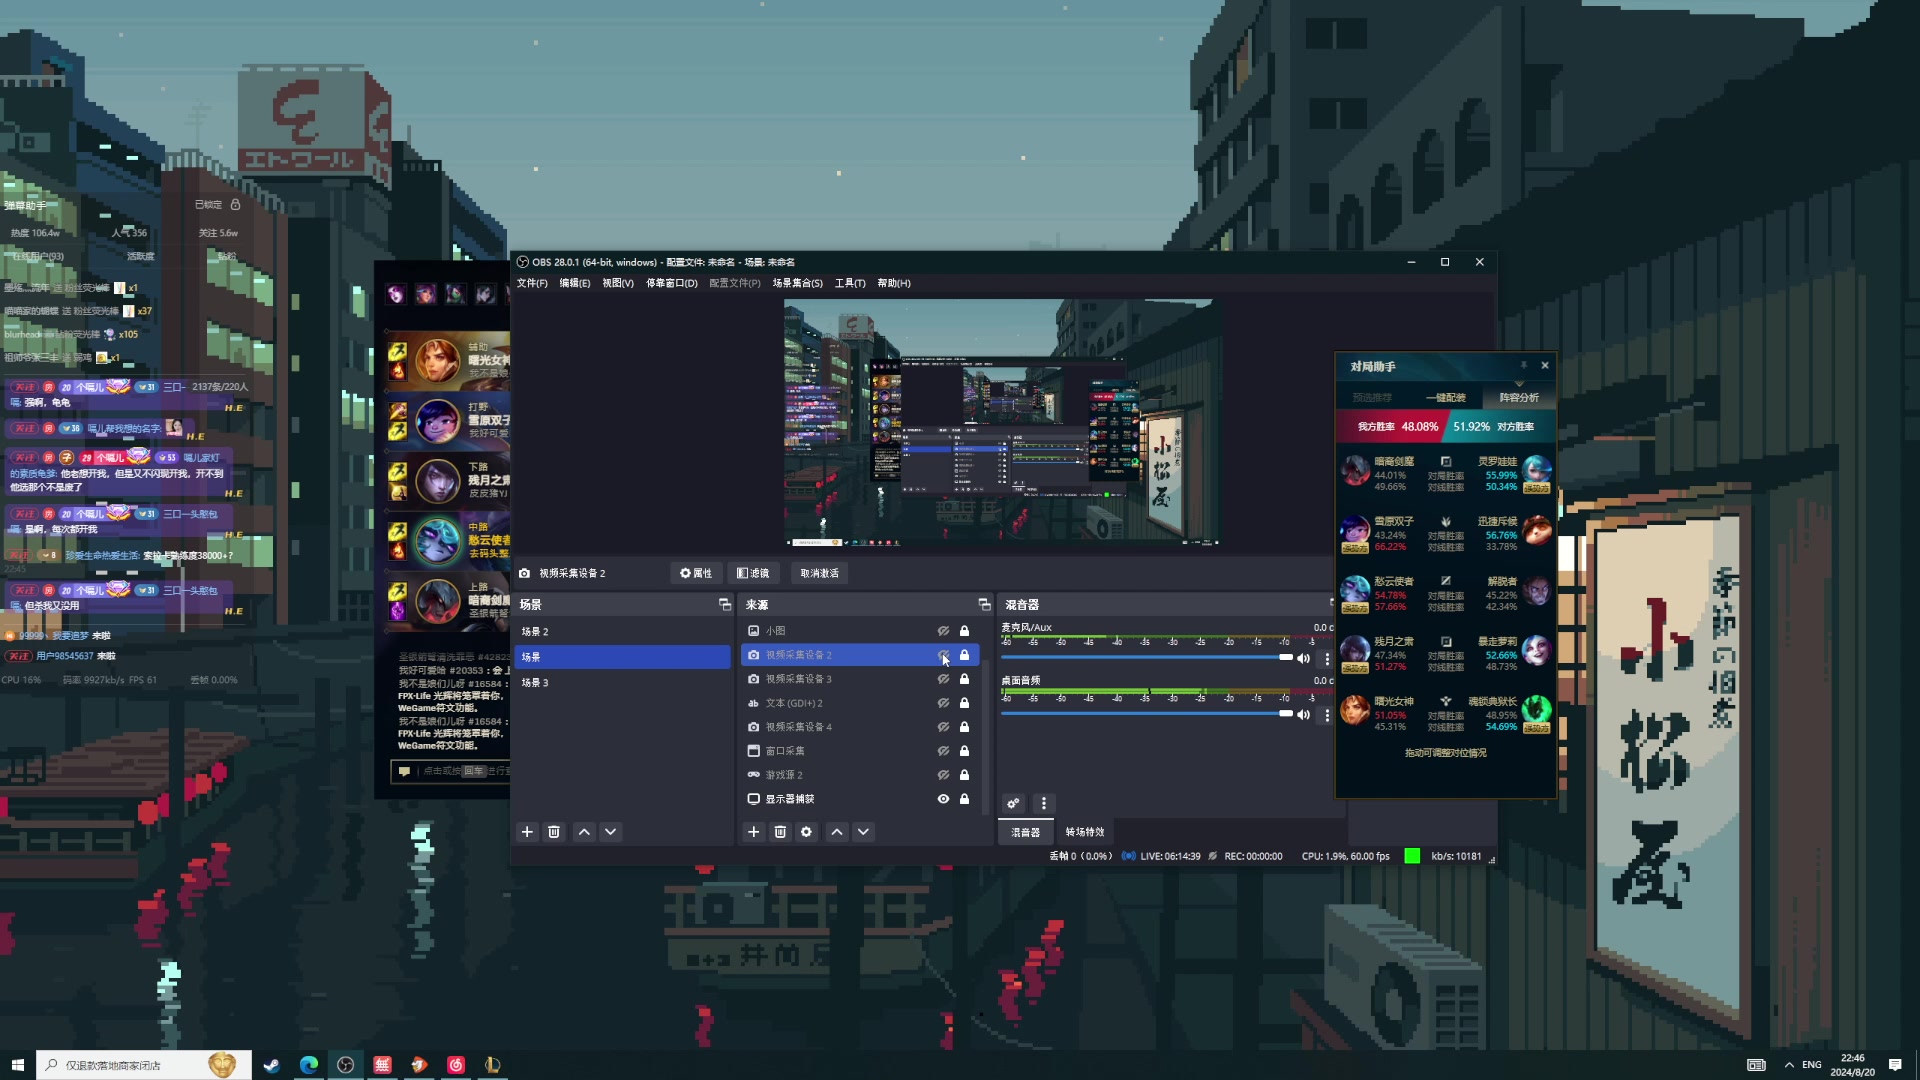Open 停靠窗口(D) menu
Image resolution: width=1920 pixels, height=1080 pixels.
pos(672,283)
